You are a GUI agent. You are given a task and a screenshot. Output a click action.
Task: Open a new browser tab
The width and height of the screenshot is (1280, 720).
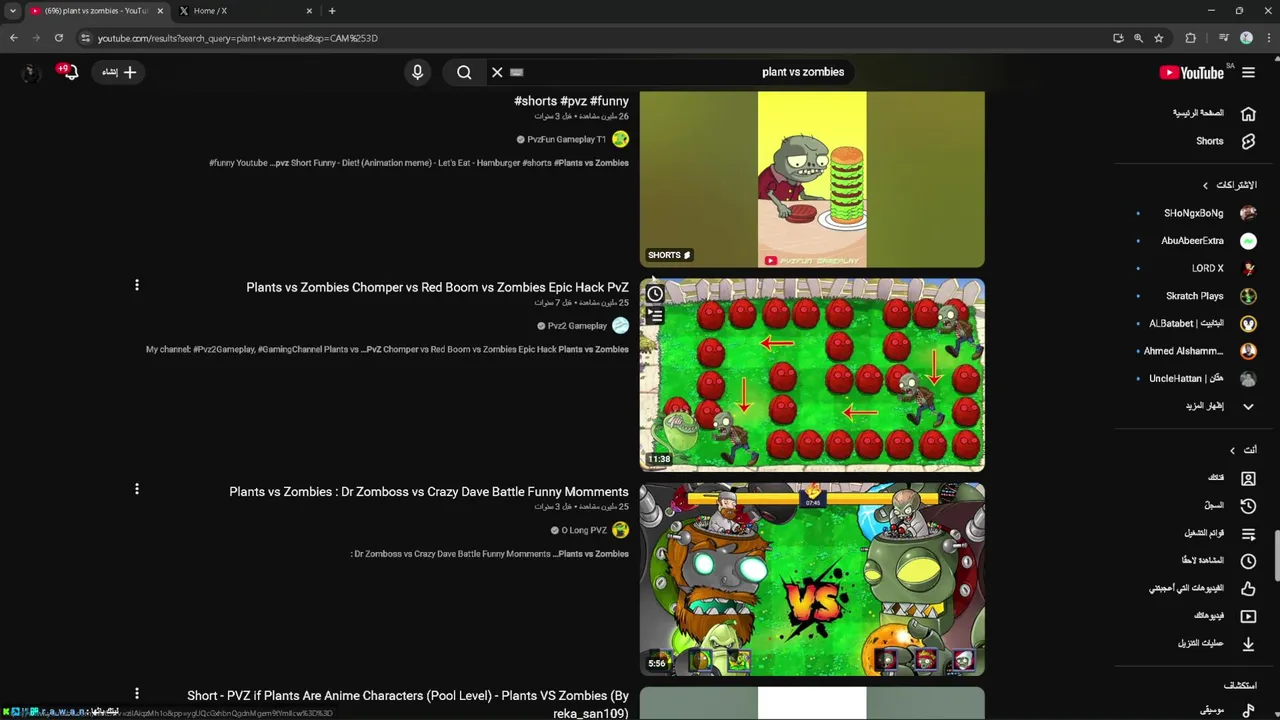click(332, 11)
